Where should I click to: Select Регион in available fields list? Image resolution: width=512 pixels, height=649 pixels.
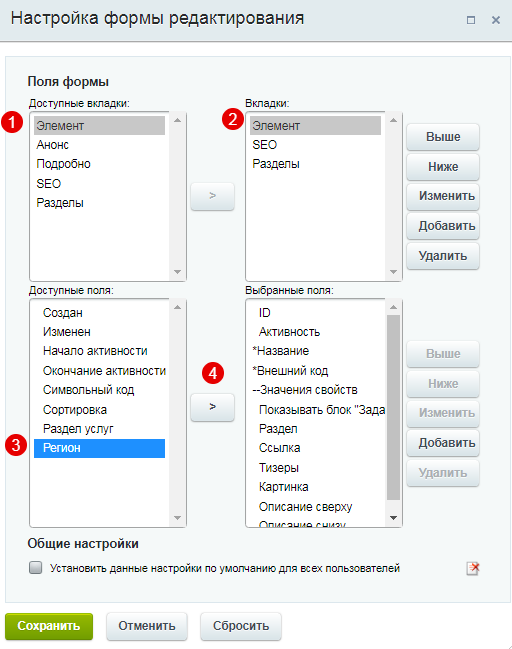[x=99, y=448]
